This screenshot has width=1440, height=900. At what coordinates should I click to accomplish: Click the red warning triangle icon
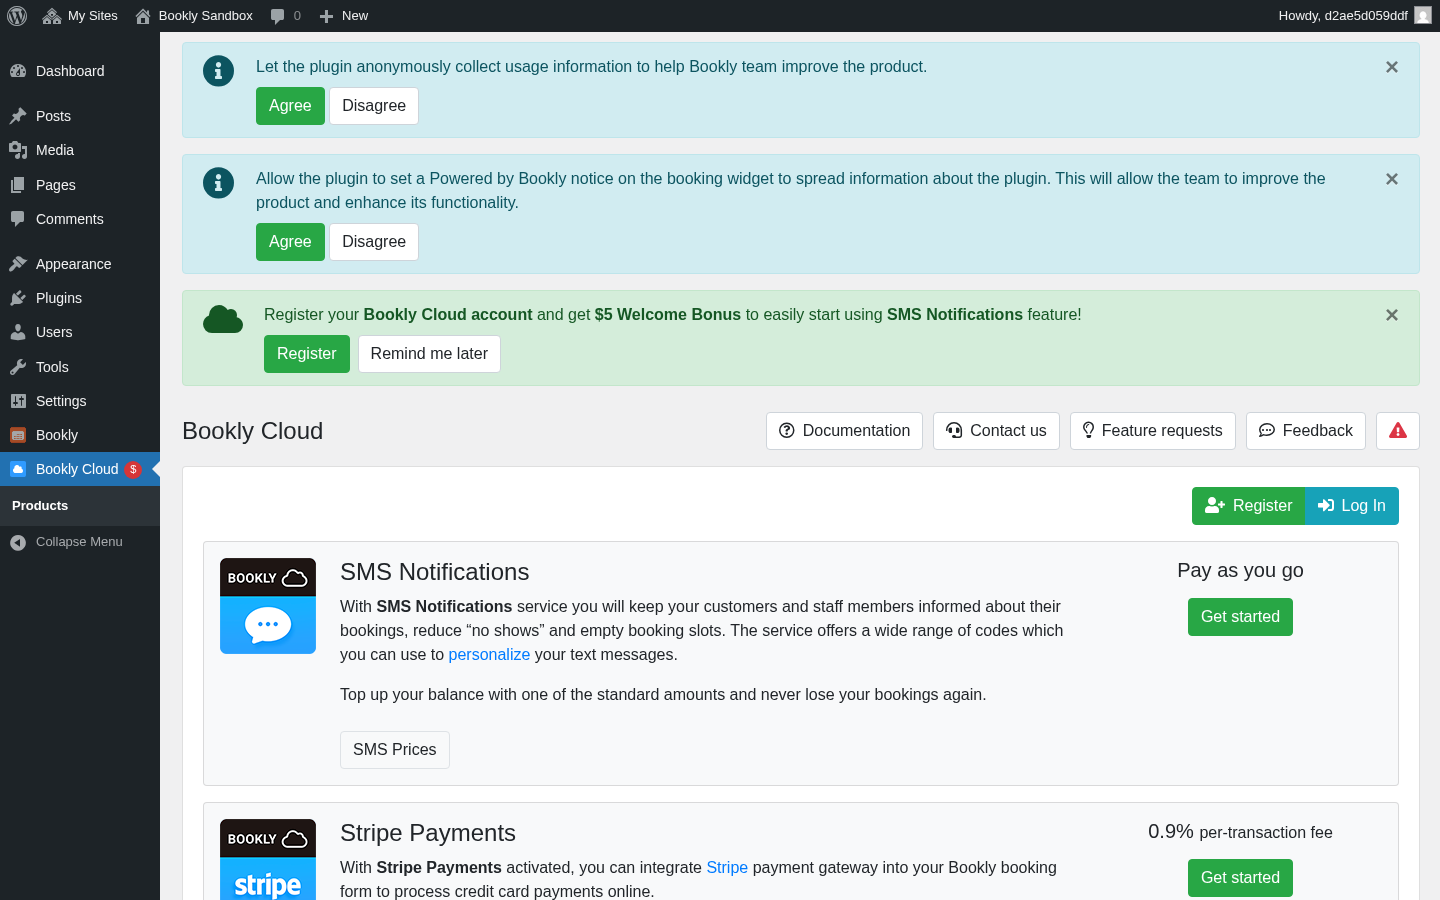pos(1398,431)
